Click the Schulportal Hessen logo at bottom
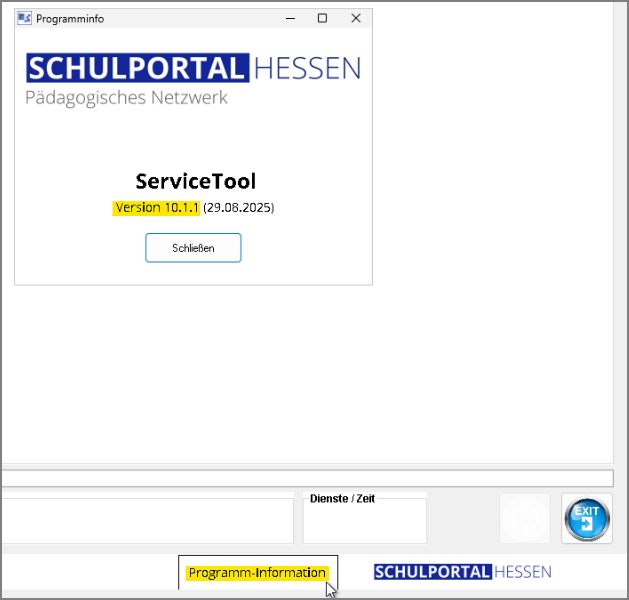The width and height of the screenshot is (629, 600). tap(463, 572)
